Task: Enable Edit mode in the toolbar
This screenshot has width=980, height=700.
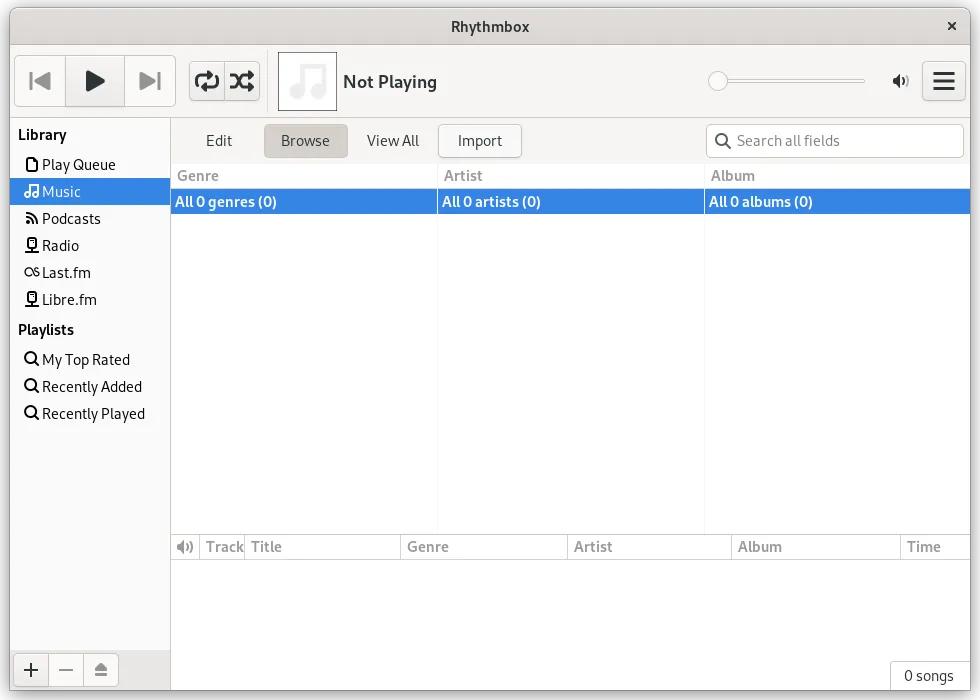Action: 218,141
